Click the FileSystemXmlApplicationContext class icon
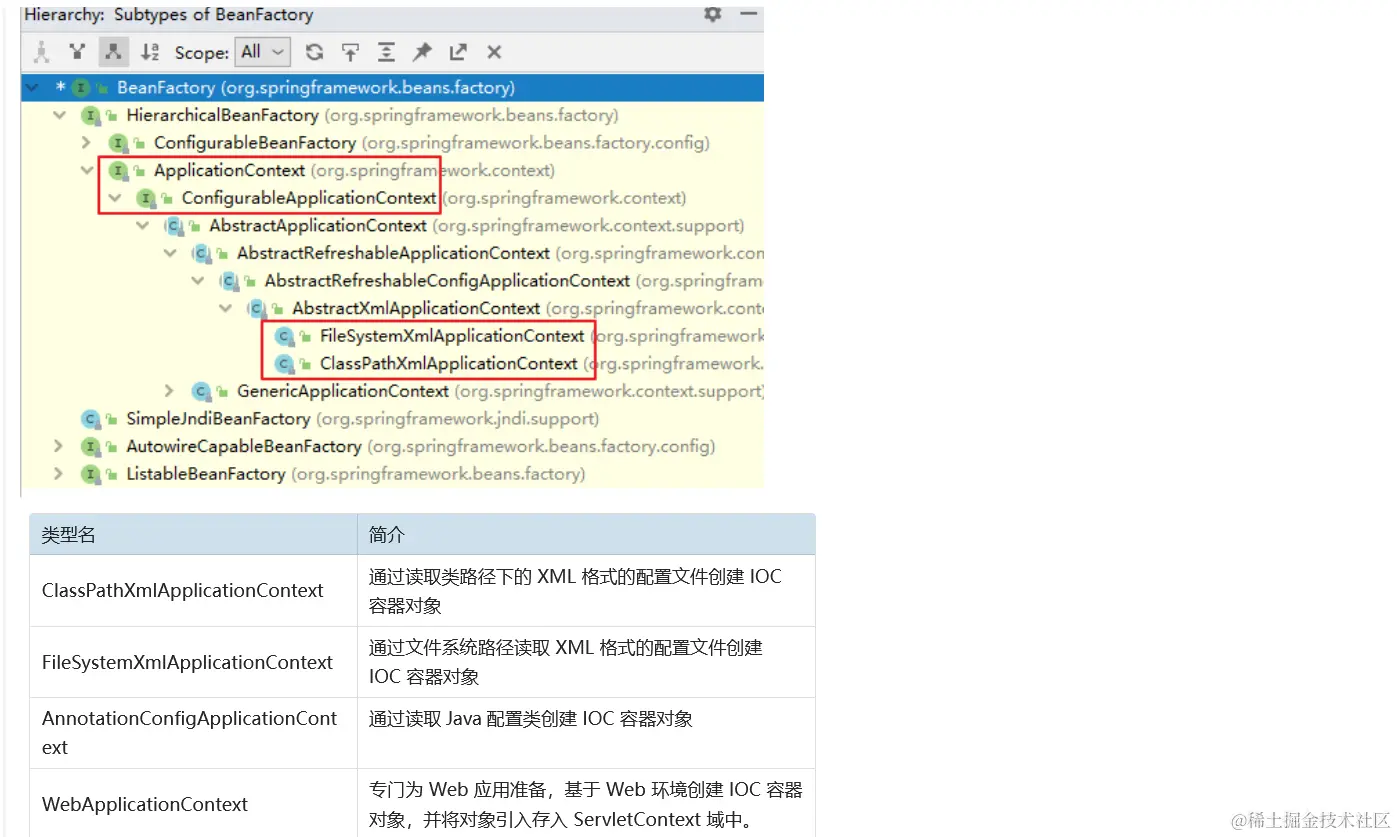This screenshot has height=837, width=1397. click(284, 336)
